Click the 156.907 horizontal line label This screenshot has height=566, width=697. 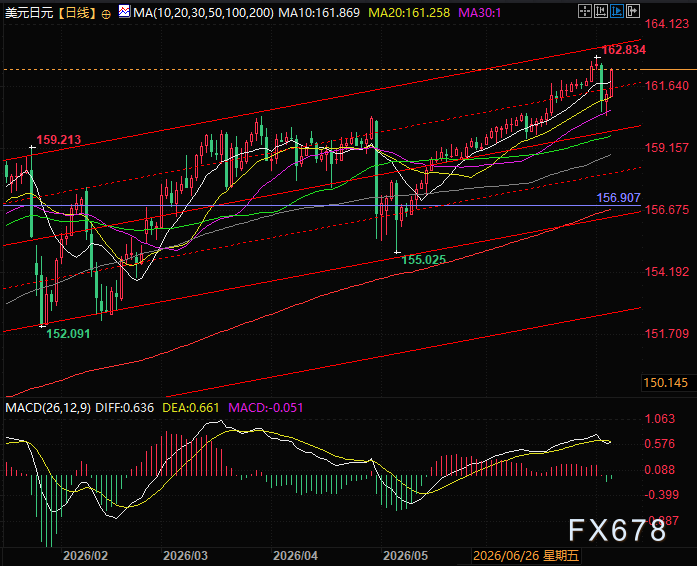[618, 197]
